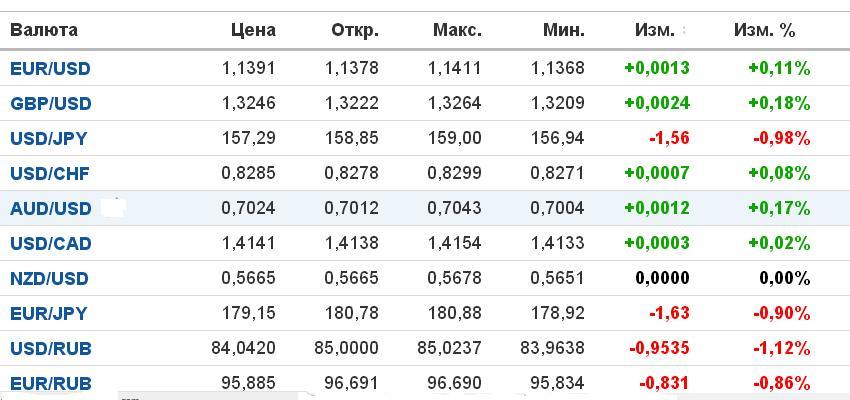Open the USD/CAD currency pair link
The width and height of the screenshot is (850, 400).
(x=51, y=243)
